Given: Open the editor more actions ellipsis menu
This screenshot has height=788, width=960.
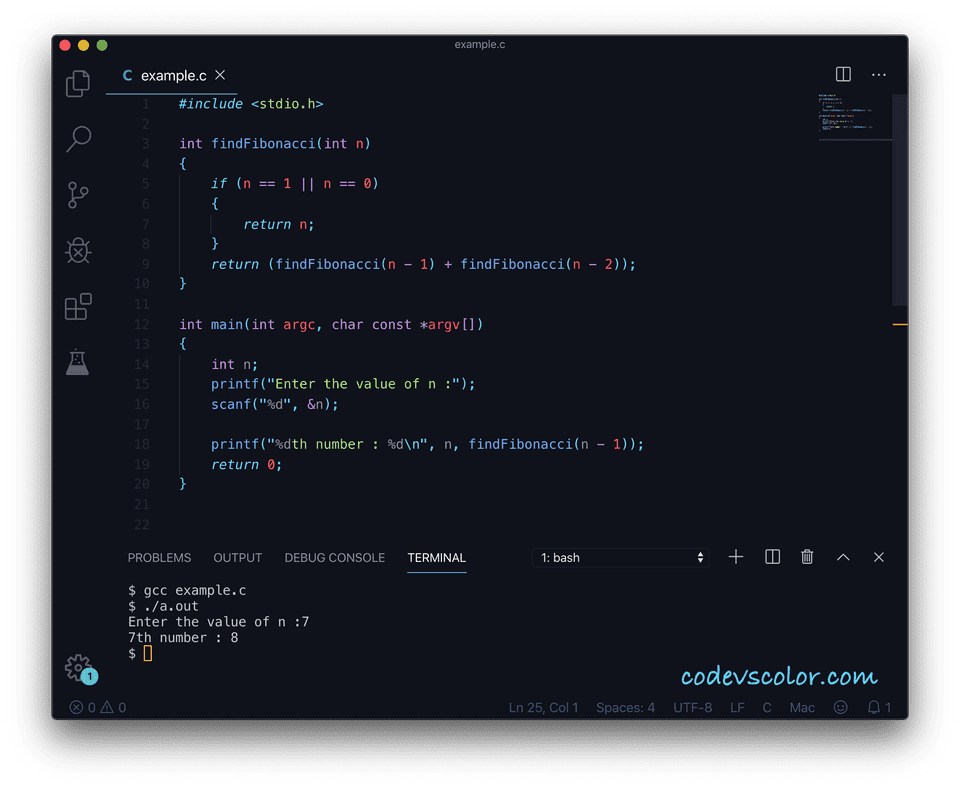Looking at the screenshot, I should point(879,74).
